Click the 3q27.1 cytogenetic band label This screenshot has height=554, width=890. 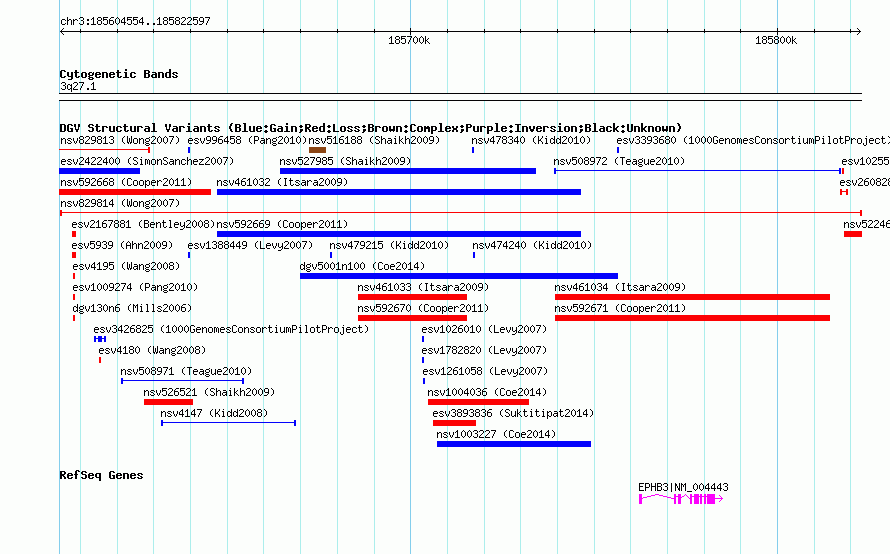pyautogui.click(x=78, y=86)
